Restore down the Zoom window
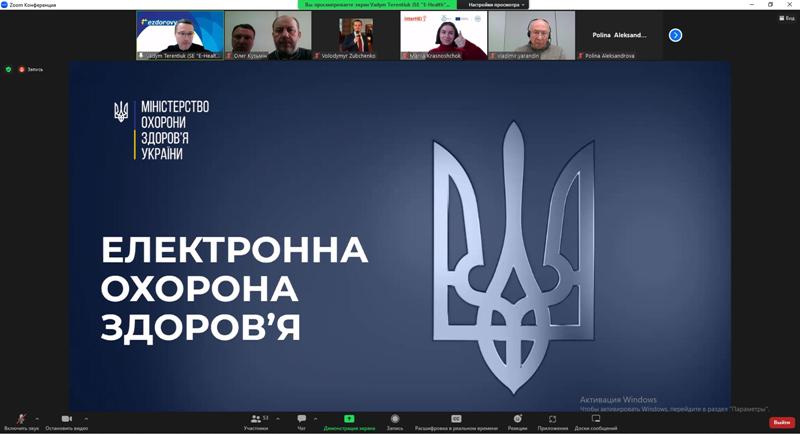Screen dimensions: 800x434 [770, 5]
